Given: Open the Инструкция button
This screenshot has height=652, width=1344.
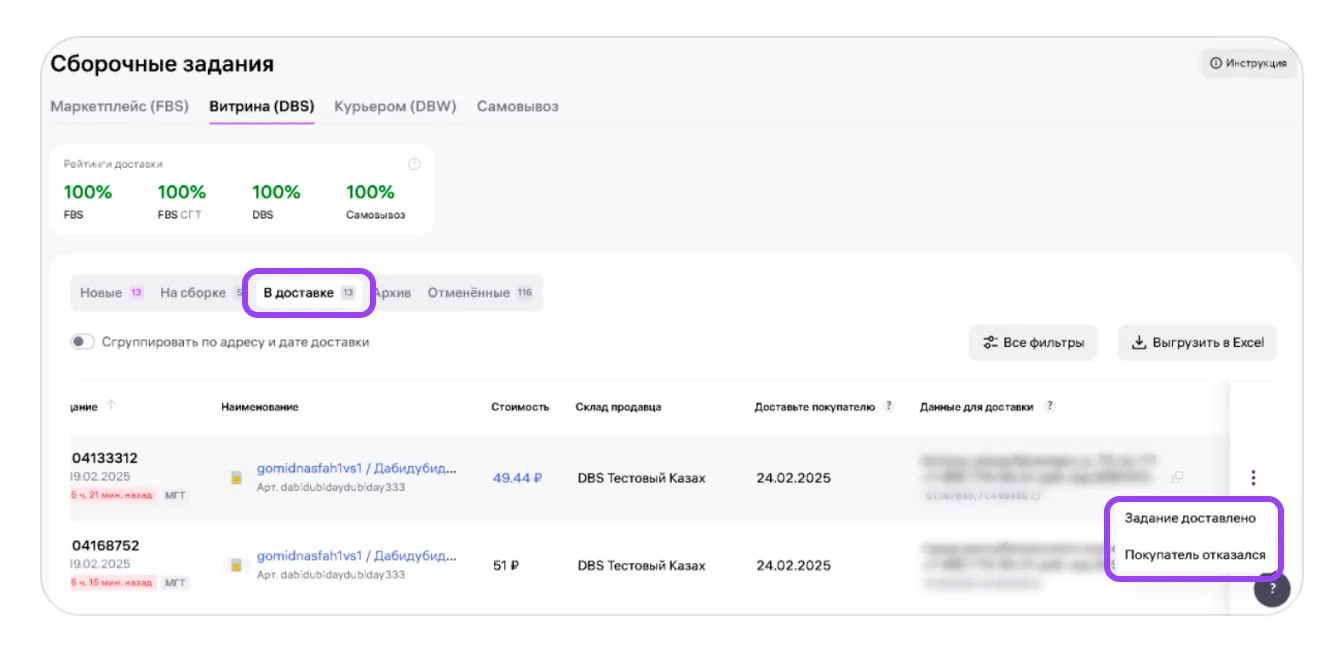Looking at the screenshot, I should (x=1248, y=63).
